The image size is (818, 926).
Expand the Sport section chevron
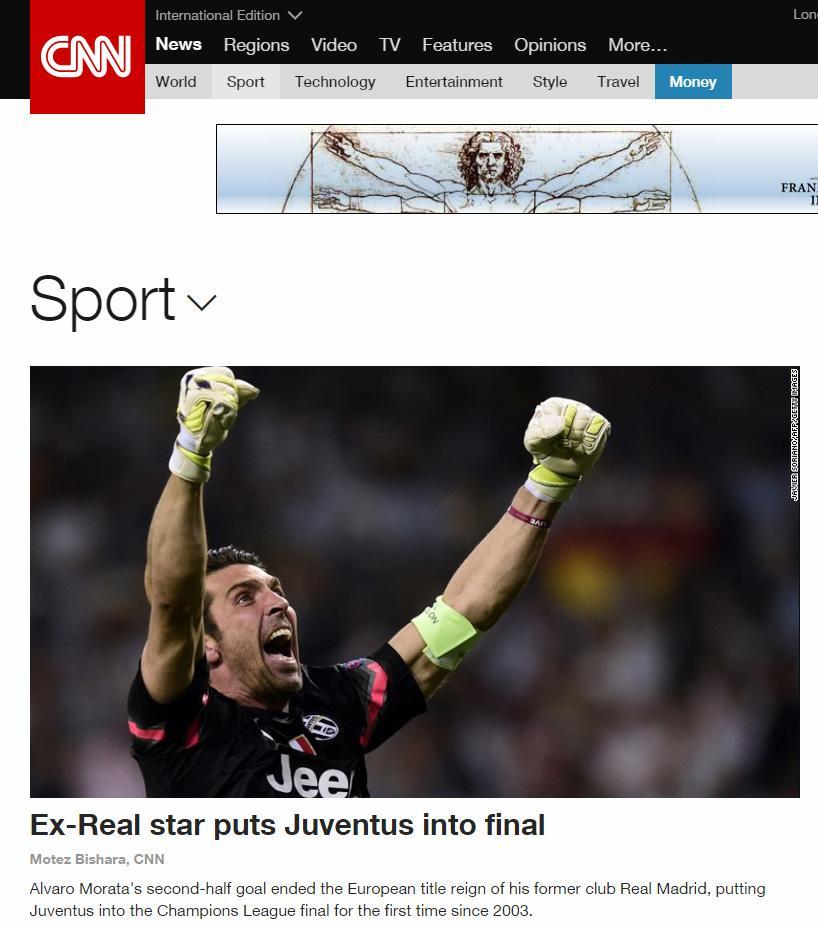tap(201, 302)
